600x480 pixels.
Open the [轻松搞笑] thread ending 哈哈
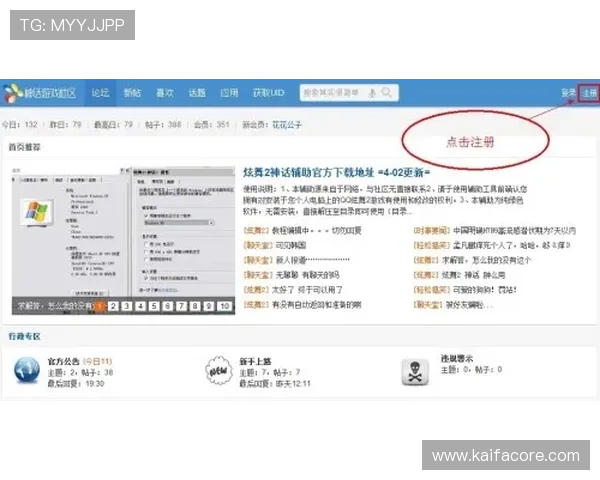coord(512,245)
